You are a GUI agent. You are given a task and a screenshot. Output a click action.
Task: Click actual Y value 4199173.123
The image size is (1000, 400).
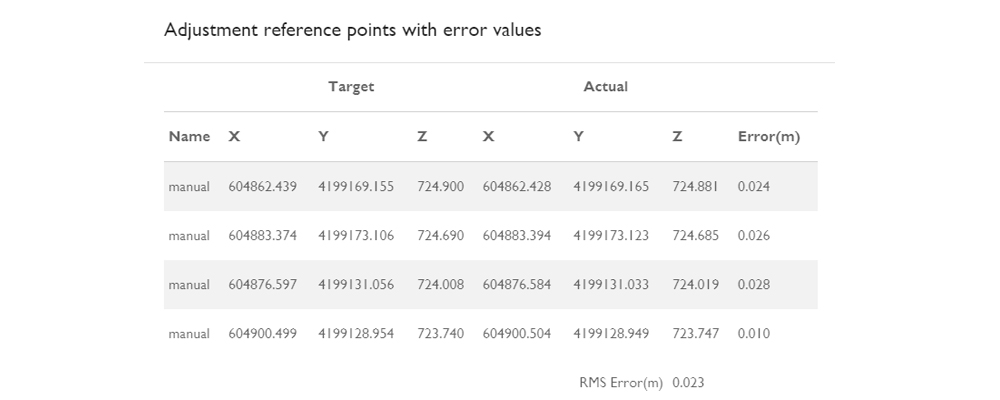coord(610,236)
